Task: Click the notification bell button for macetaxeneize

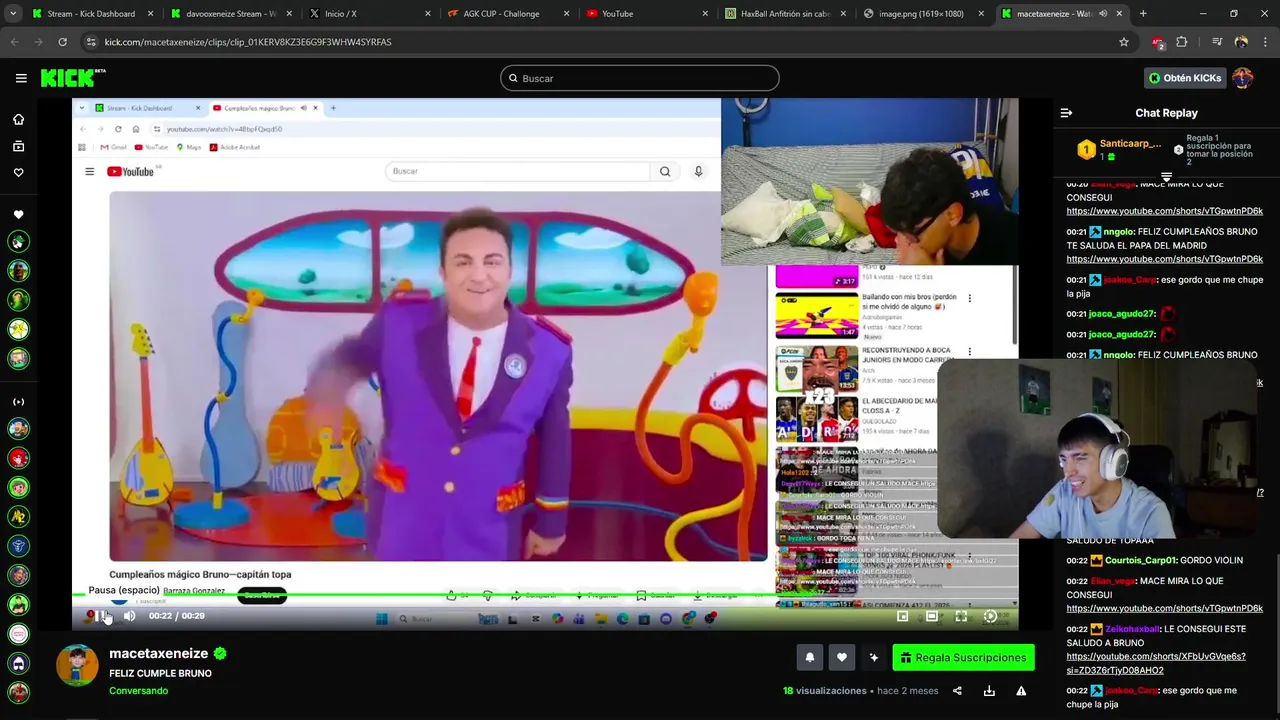Action: pos(810,657)
